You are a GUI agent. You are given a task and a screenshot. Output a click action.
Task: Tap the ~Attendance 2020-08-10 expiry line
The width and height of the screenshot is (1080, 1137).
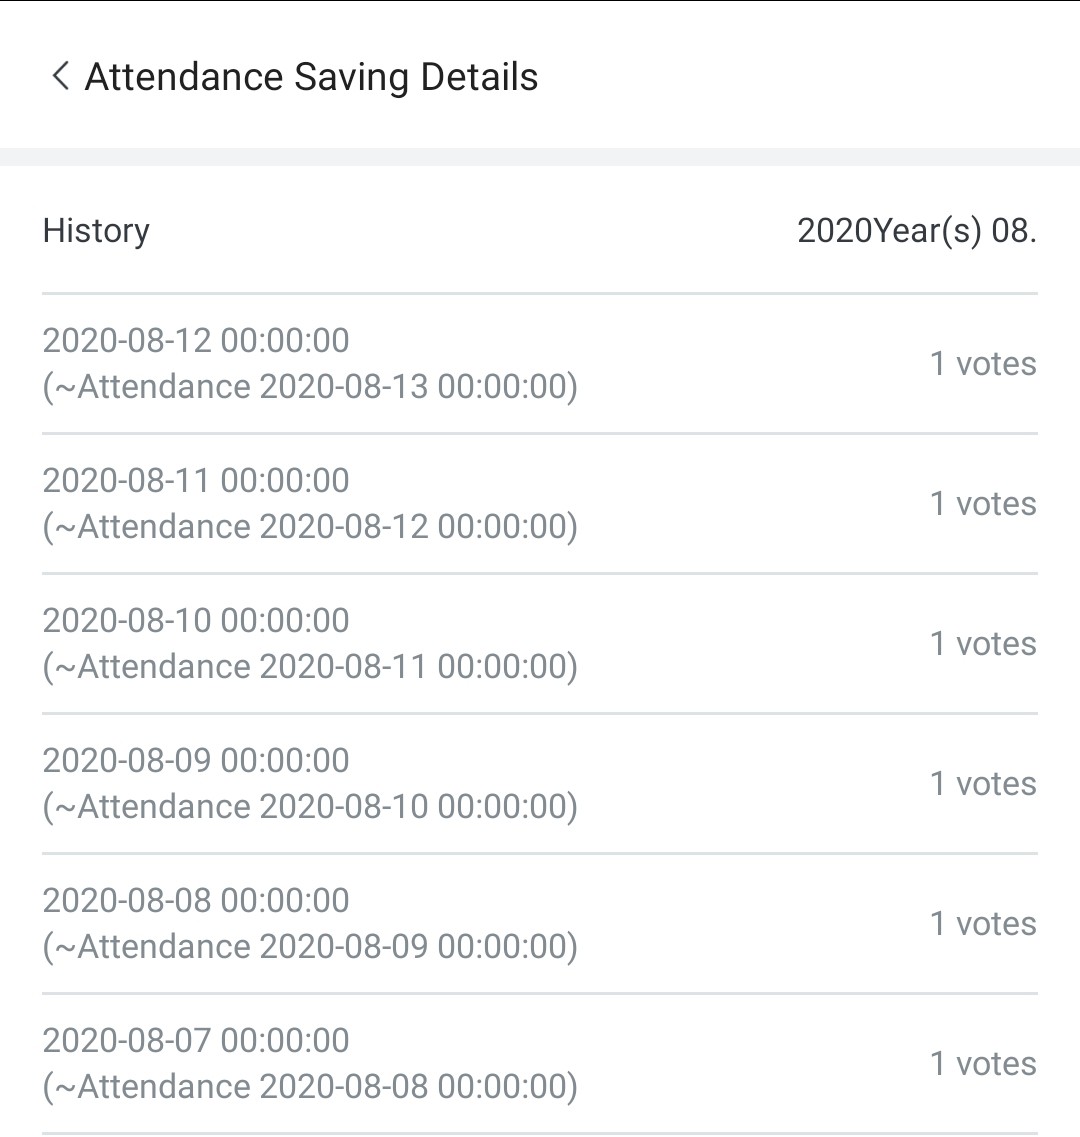(310, 807)
